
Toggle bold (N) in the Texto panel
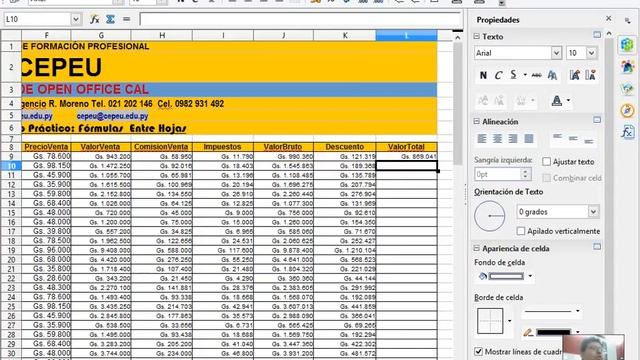pos(483,75)
